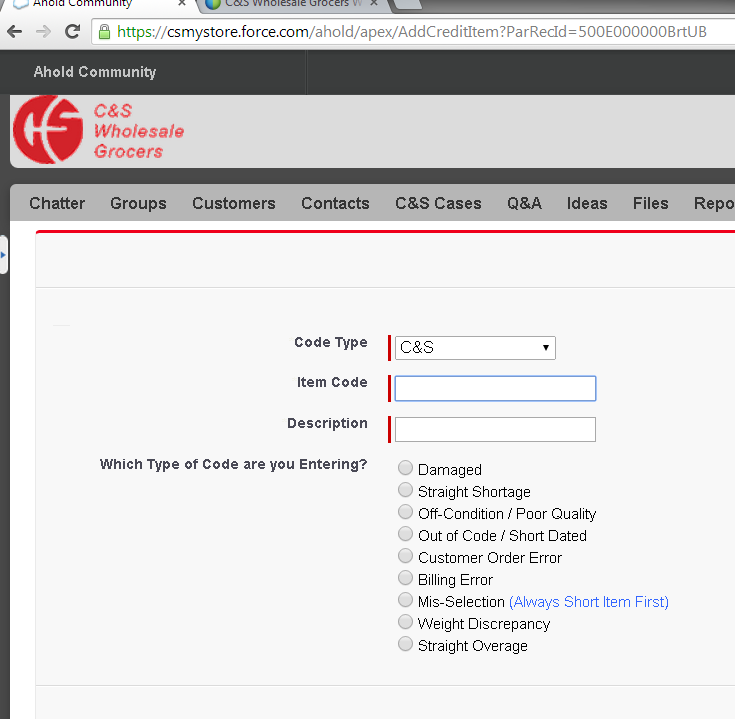735x719 pixels.
Task: Choose the Straight Overage option
Action: coord(405,644)
